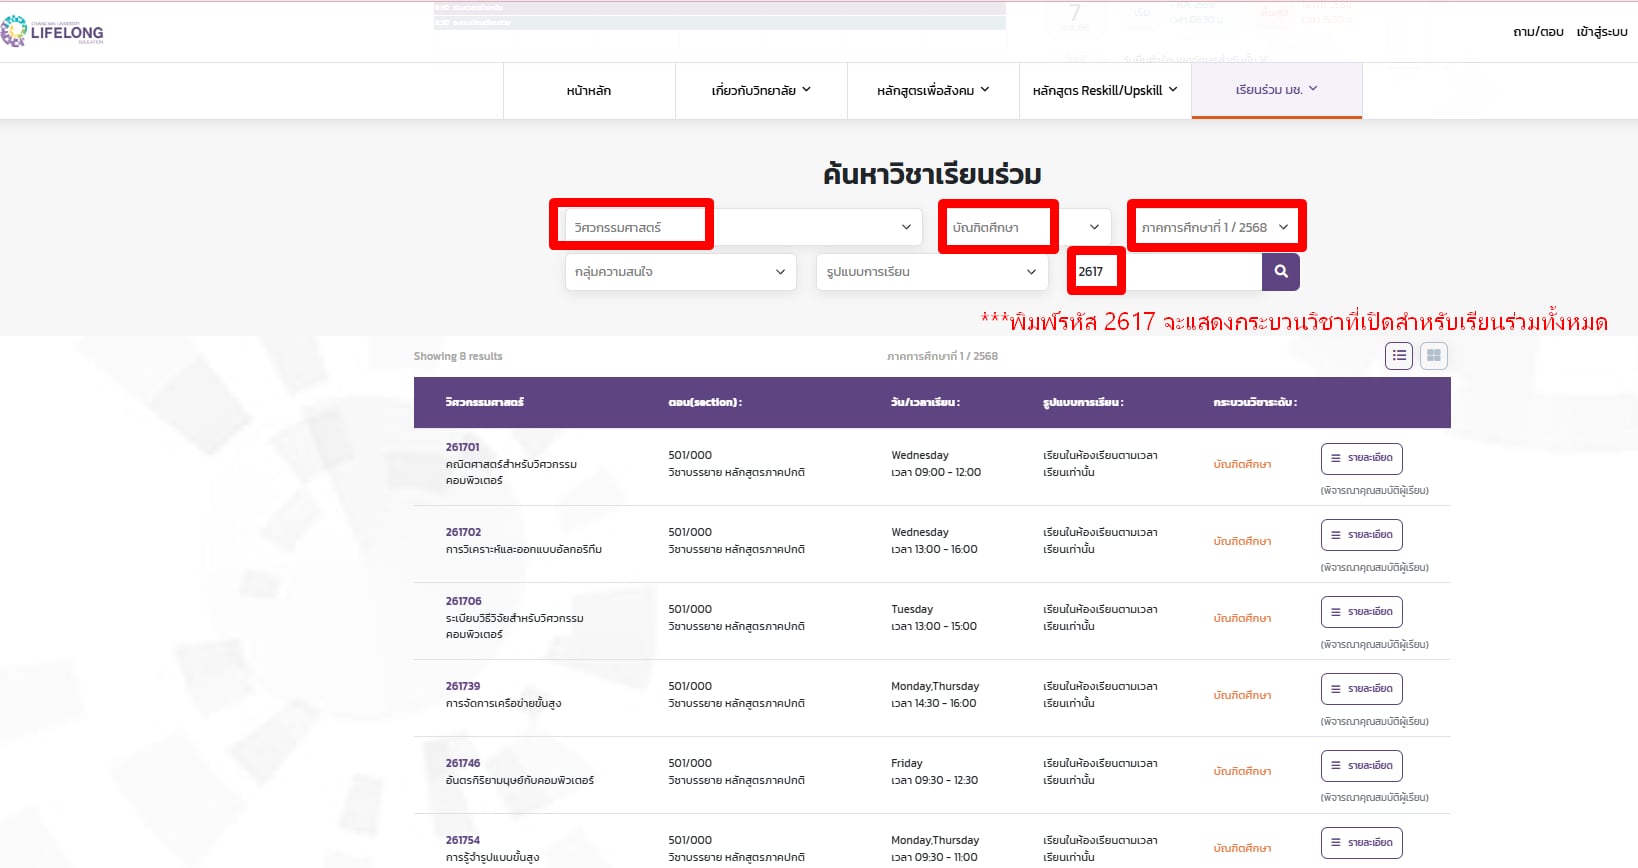Screen dimensions: 1638x868
Task: Switch to grid view icon
Action: point(1434,355)
